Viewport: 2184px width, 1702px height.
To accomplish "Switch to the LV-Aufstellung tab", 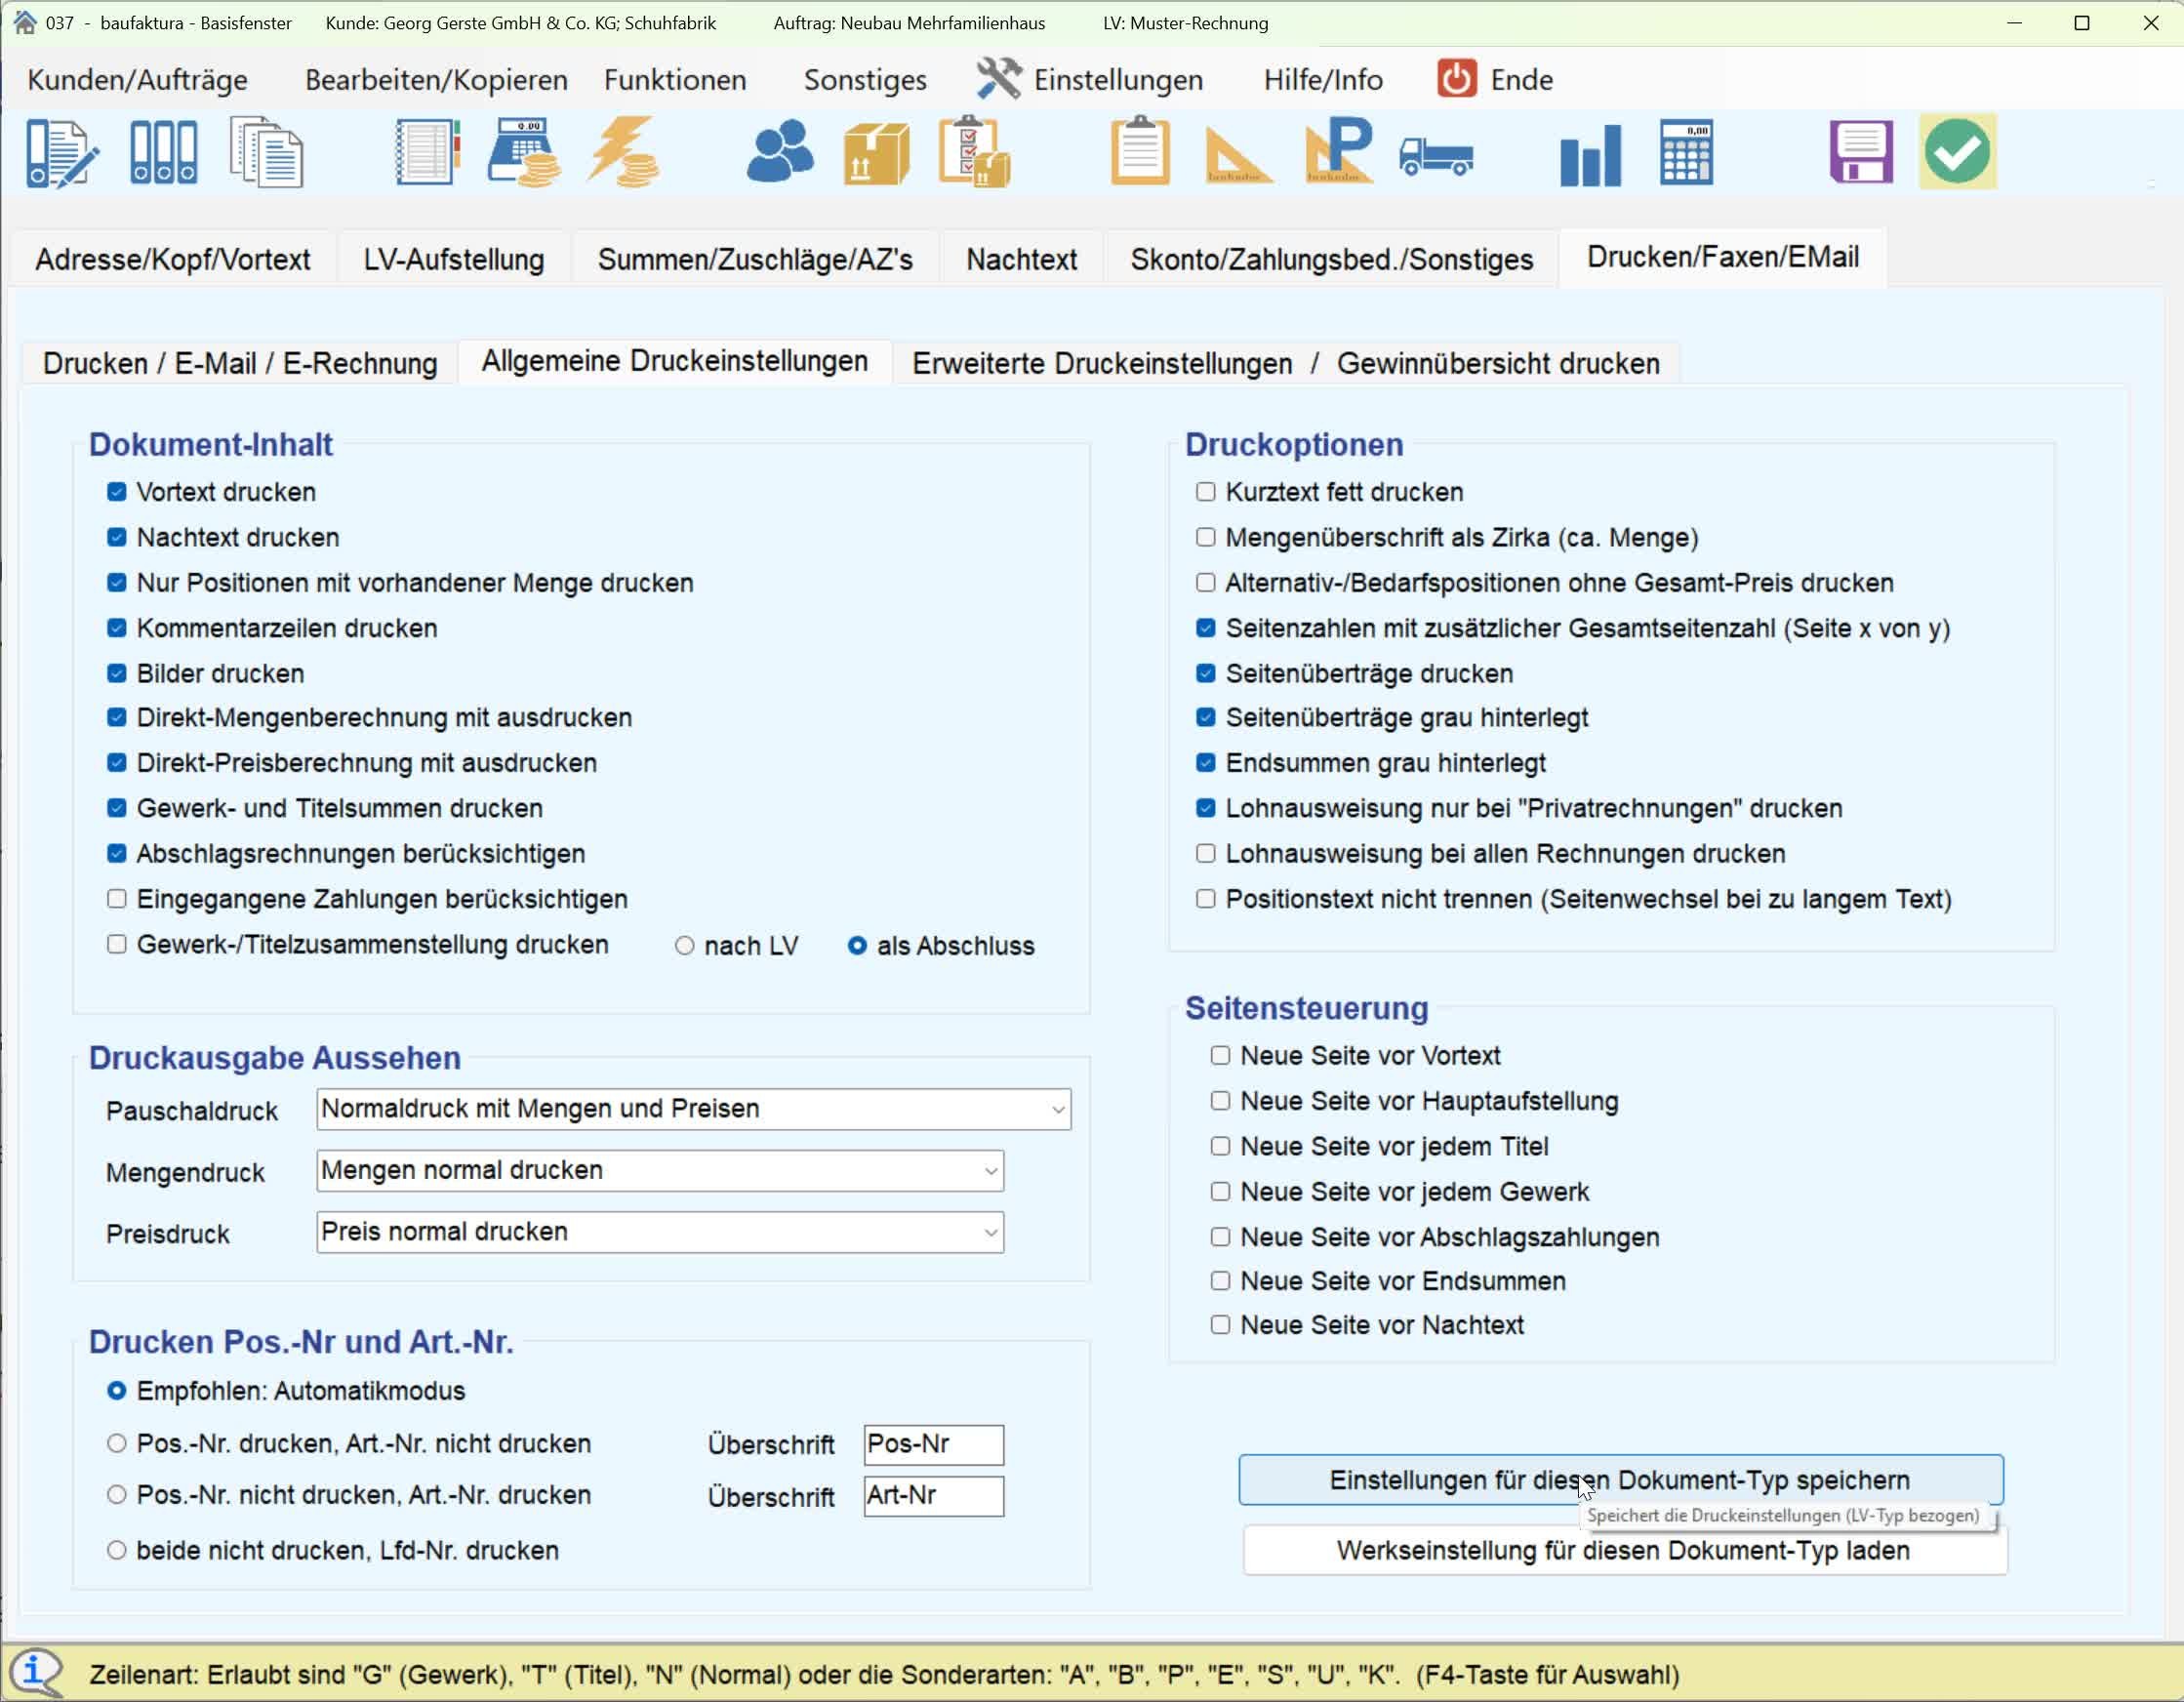I will [453, 260].
